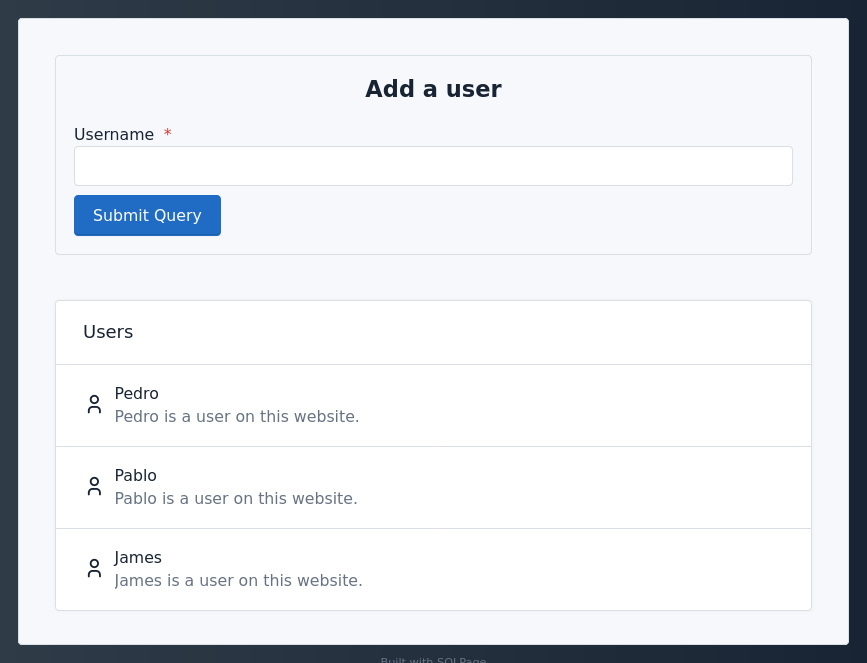The image size is (867, 663).
Task: Click the person icon beside Pablo
Action: pyautogui.click(x=94, y=486)
